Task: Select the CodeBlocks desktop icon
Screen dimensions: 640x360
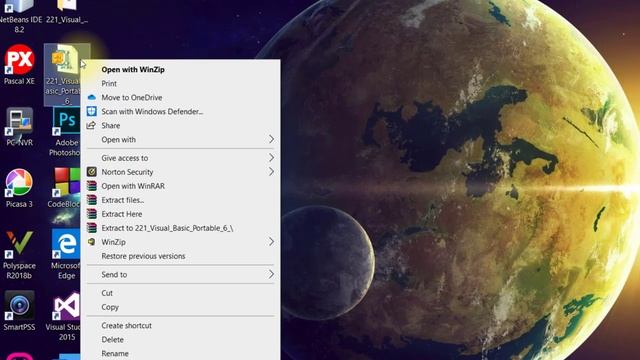Action: pyautogui.click(x=65, y=188)
